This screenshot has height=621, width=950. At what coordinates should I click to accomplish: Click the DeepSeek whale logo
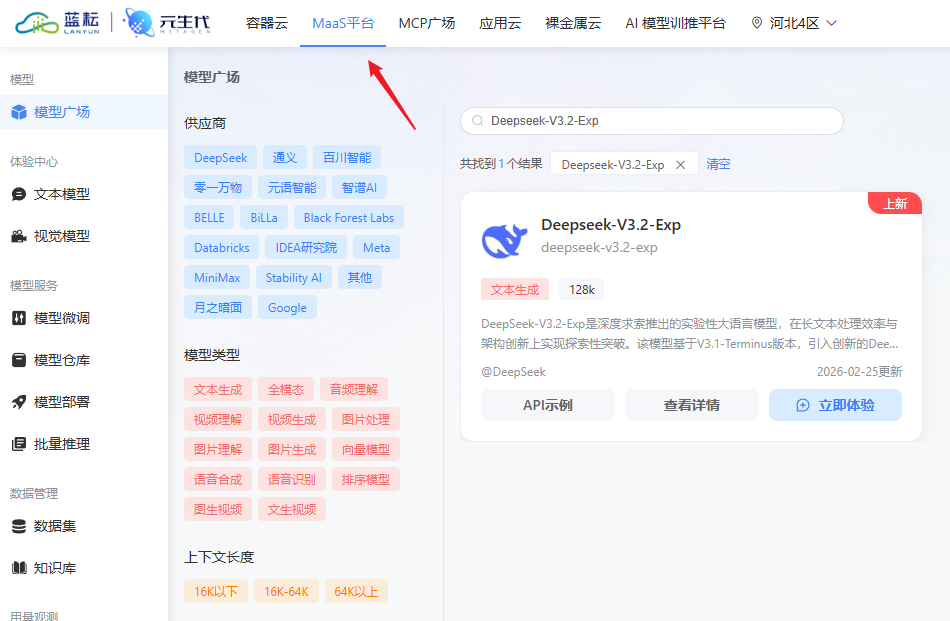[504, 240]
